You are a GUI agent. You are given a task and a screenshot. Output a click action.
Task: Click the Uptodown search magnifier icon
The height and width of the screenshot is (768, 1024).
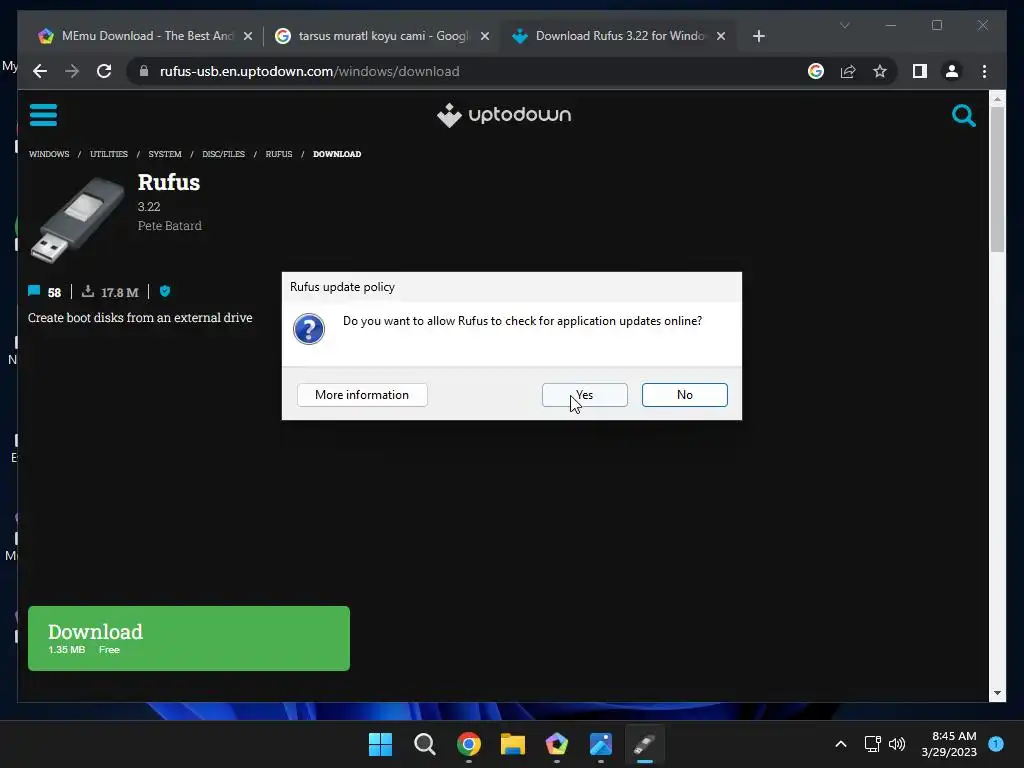963,116
